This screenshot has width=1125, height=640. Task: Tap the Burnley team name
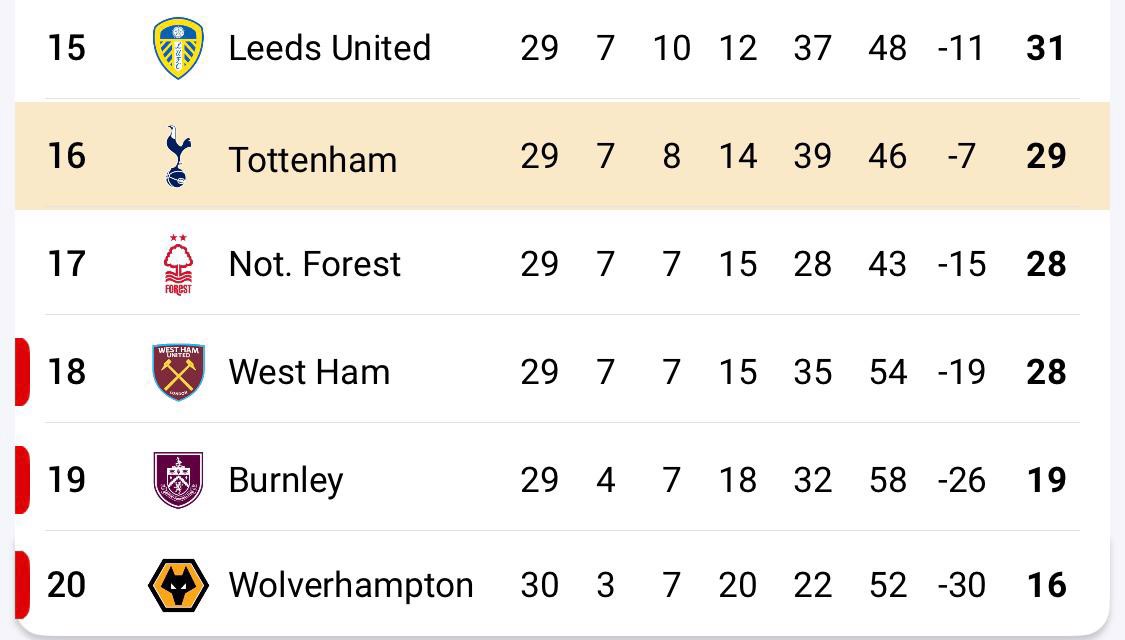(285, 480)
